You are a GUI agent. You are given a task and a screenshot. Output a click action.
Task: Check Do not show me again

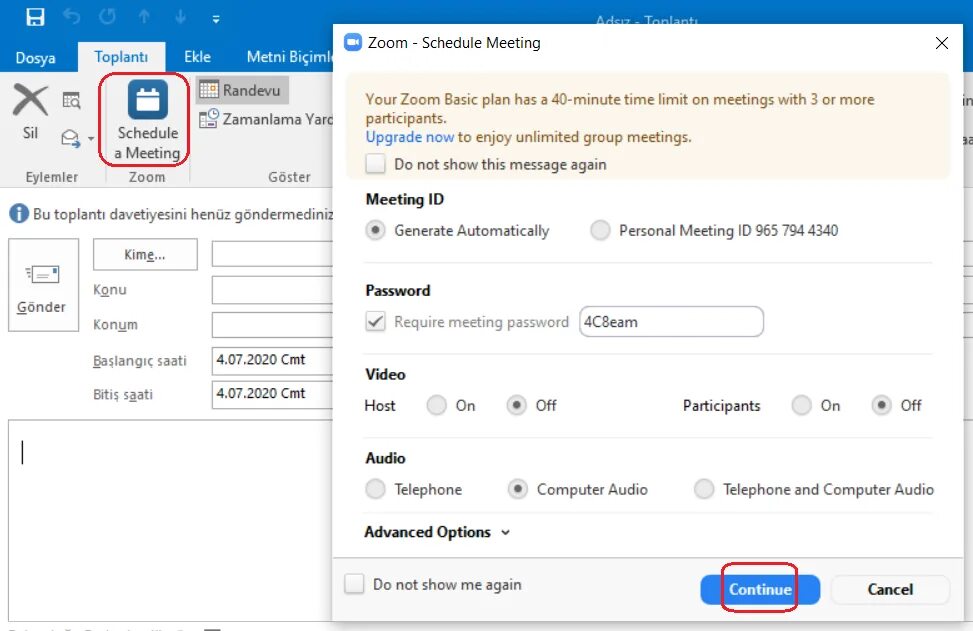(x=354, y=584)
